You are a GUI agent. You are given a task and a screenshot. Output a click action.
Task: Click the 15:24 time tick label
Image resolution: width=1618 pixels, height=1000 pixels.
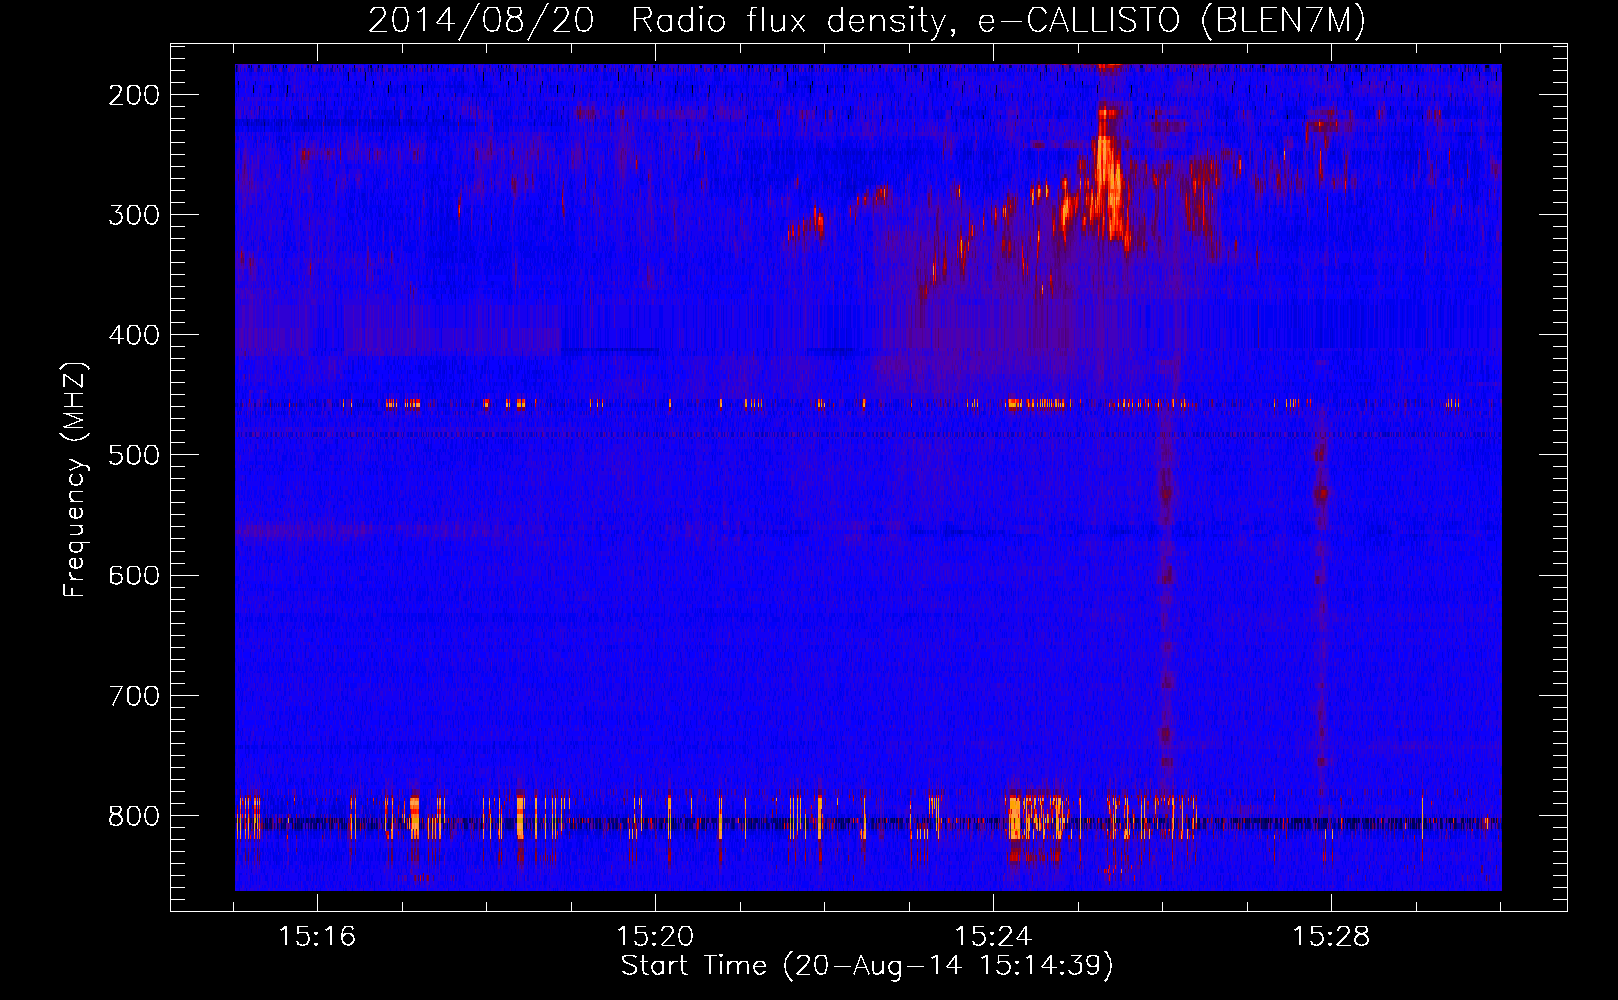click(993, 936)
